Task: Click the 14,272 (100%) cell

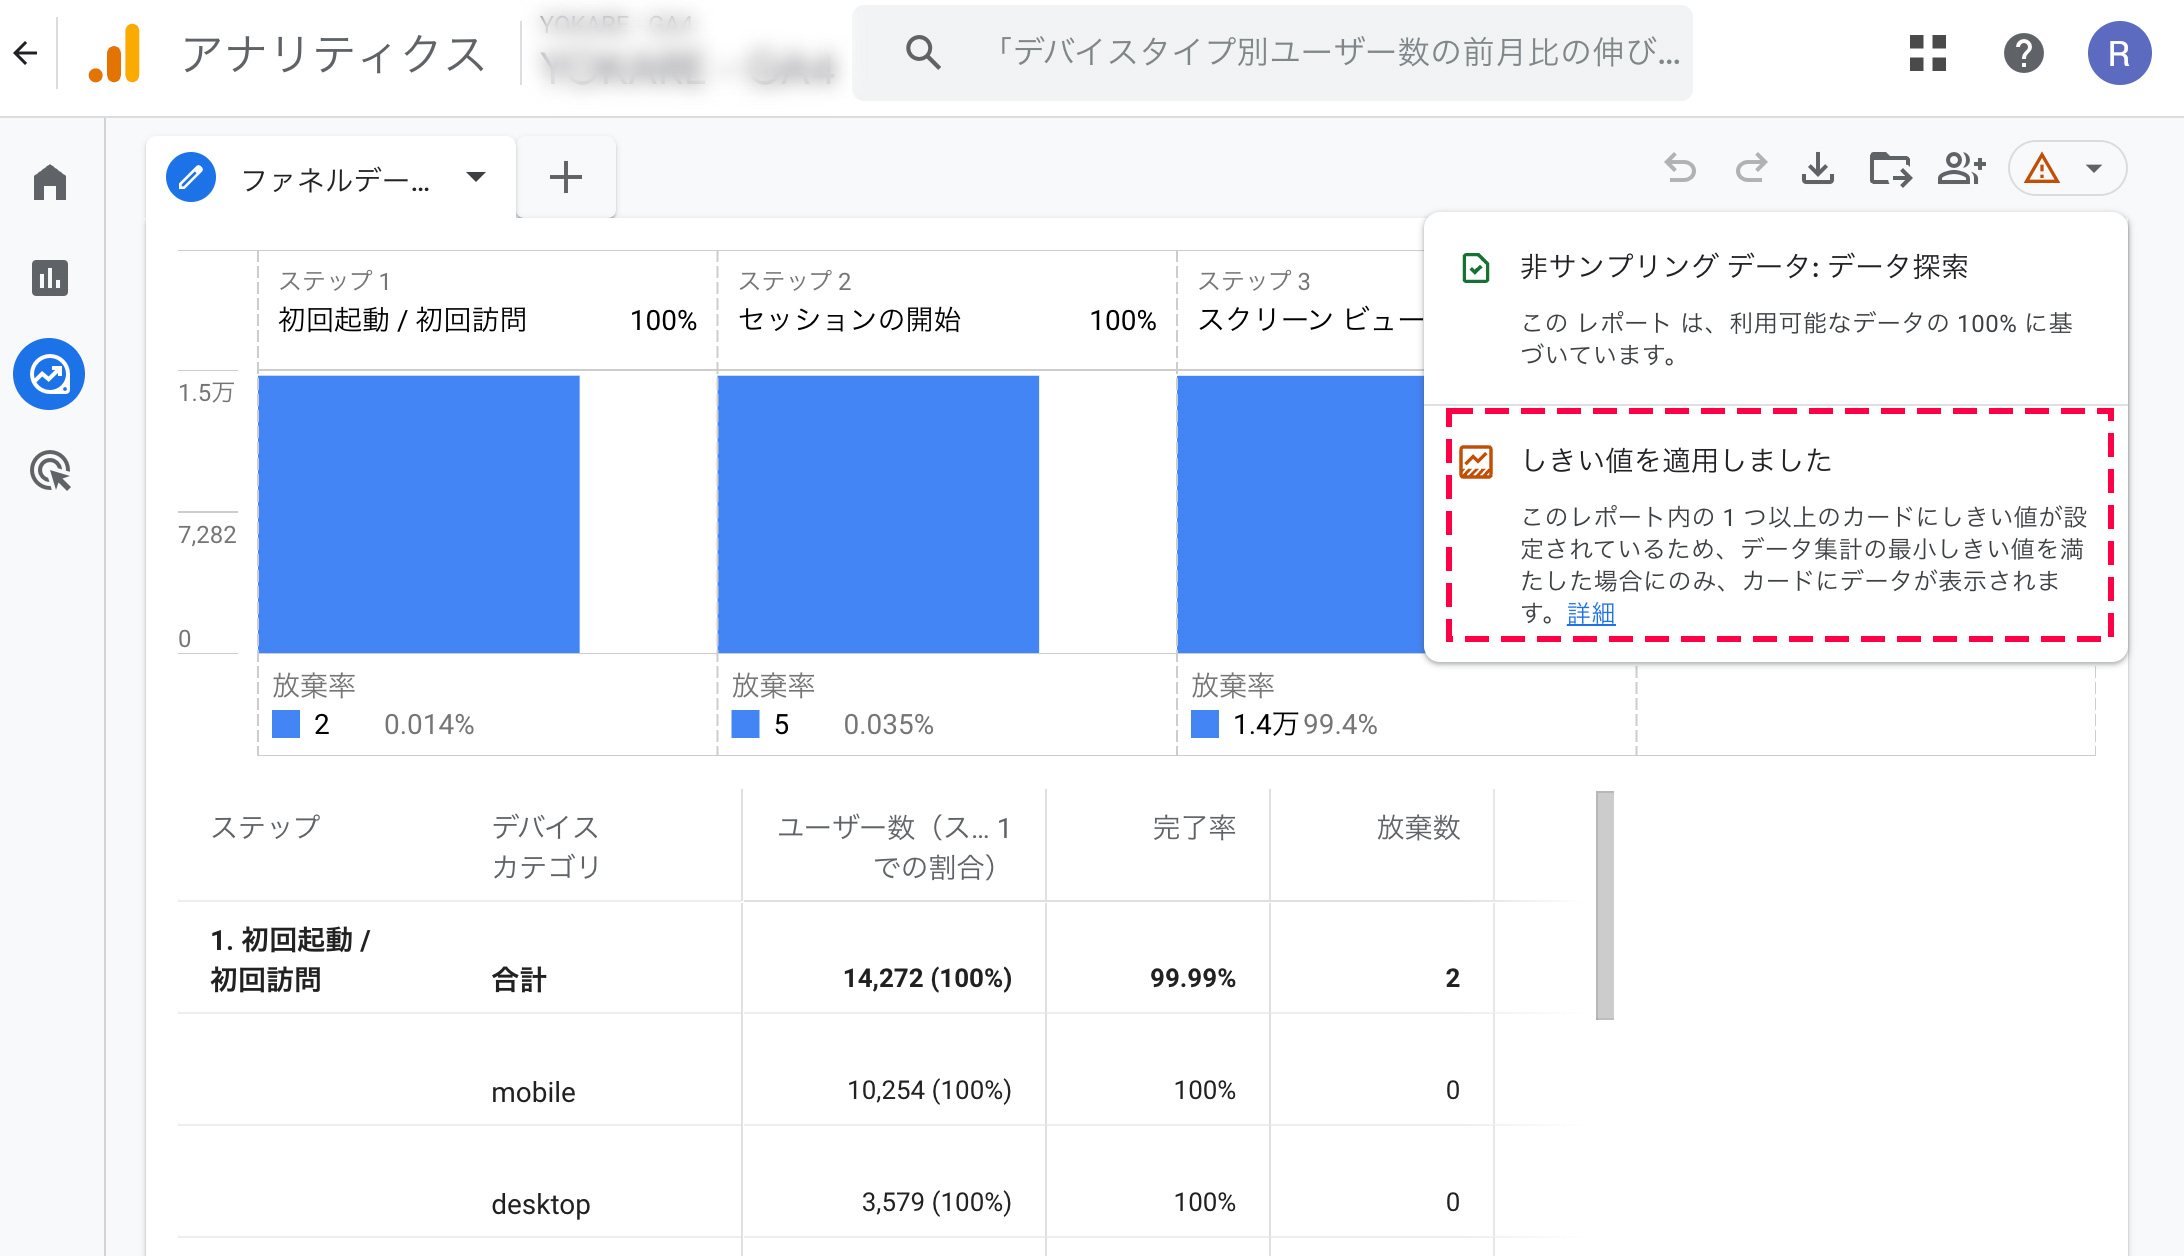Action: 927,978
